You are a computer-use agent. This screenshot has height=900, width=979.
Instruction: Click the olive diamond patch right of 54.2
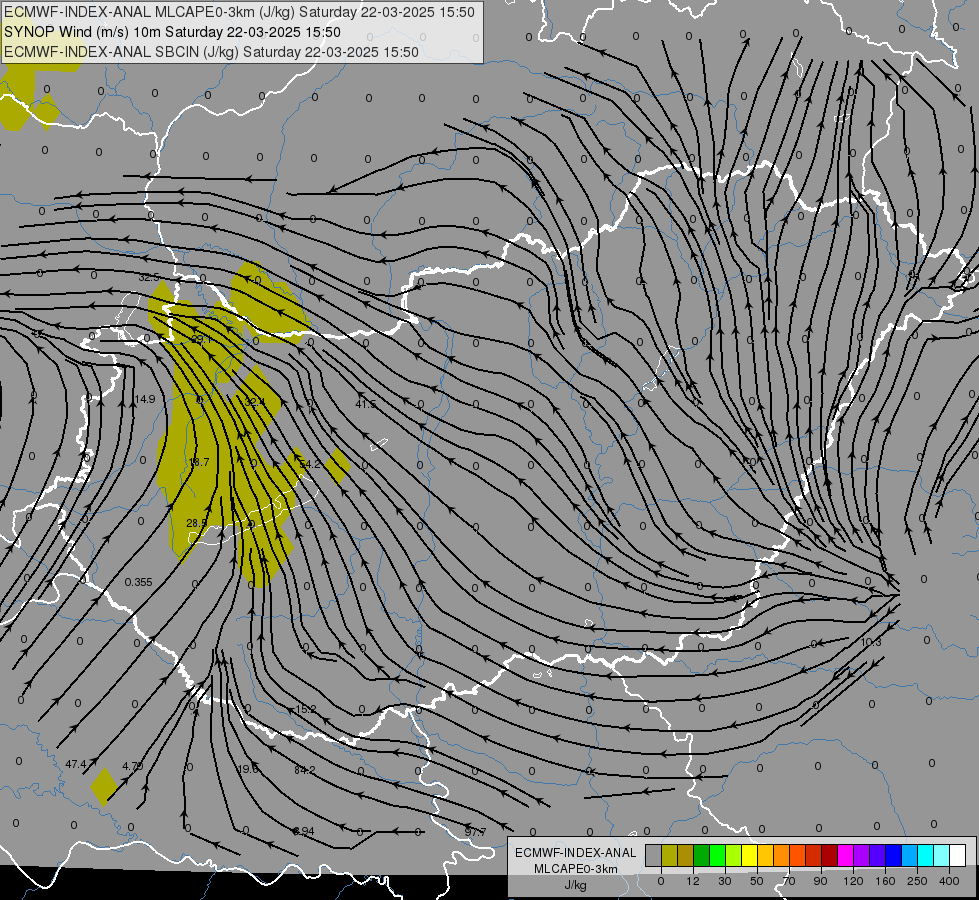pyautogui.click(x=338, y=466)
